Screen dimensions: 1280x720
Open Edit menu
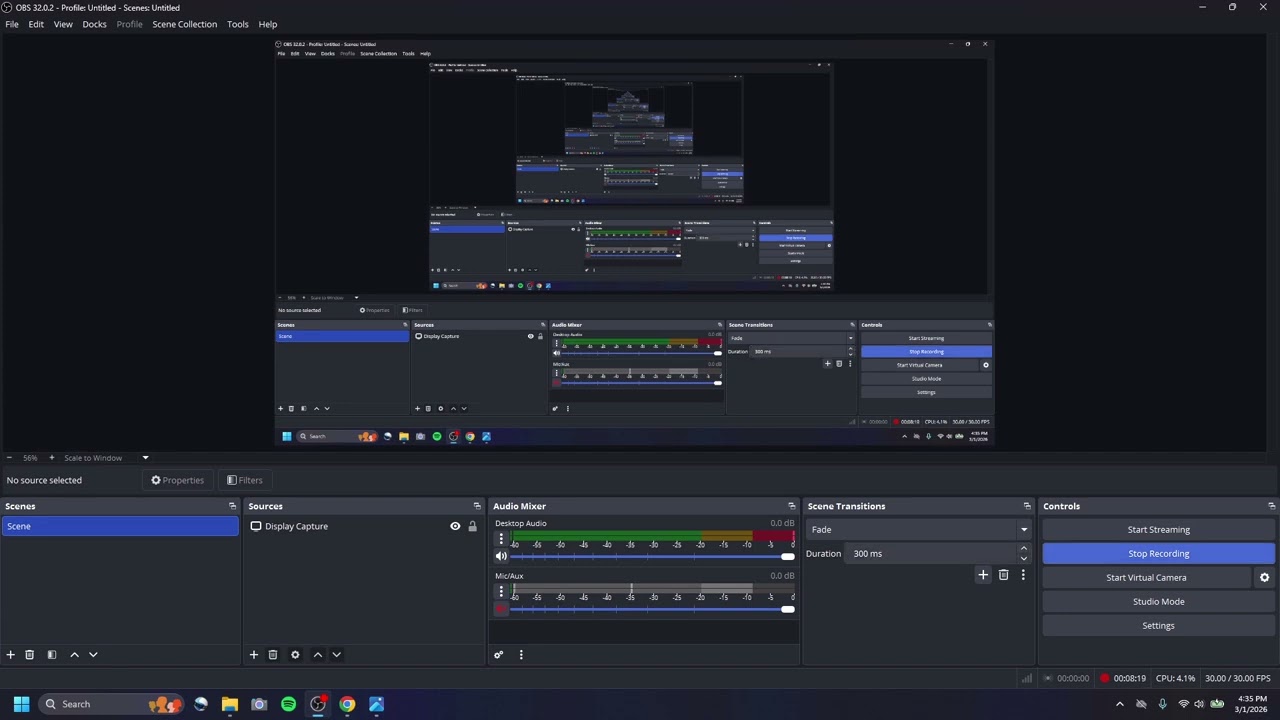(36, 24)
